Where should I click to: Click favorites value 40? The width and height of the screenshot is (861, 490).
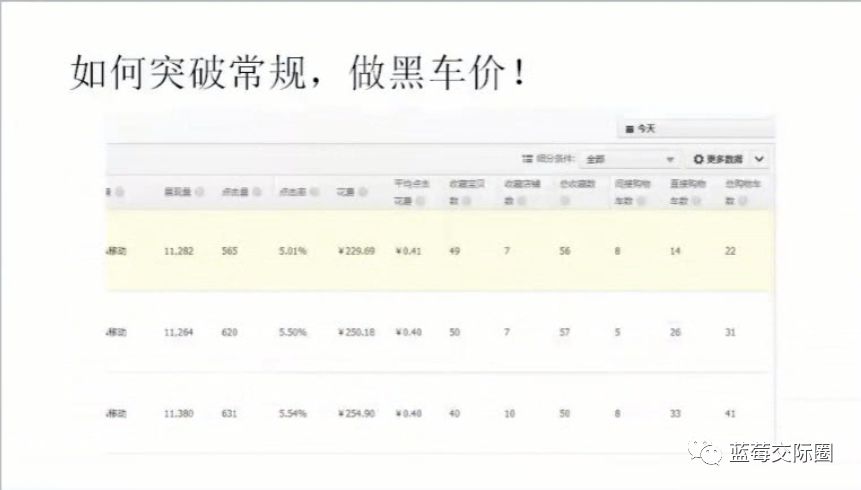tap(455, 414)
